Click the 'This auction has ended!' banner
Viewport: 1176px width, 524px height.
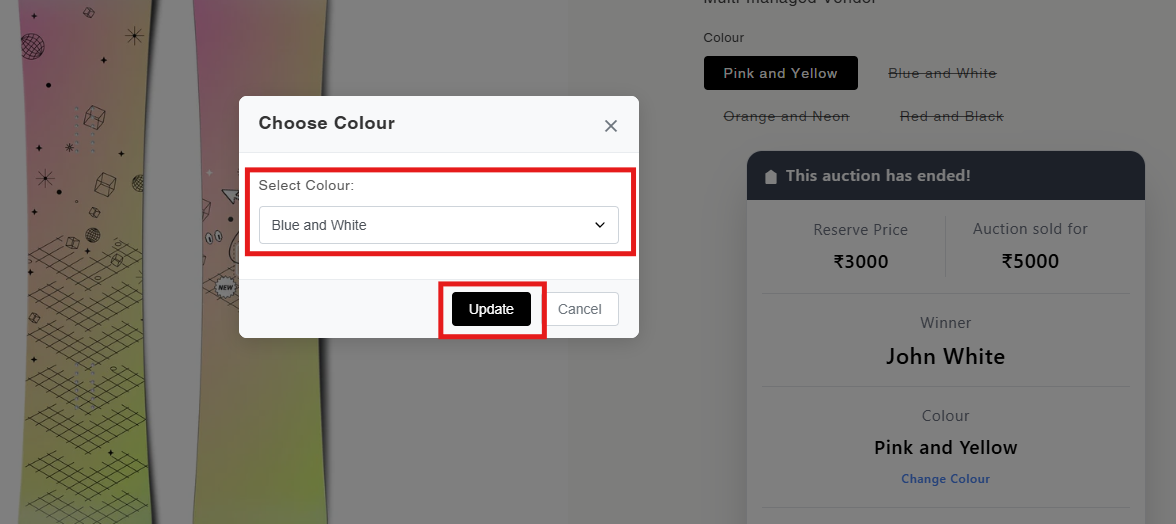(x=946, y=175)
